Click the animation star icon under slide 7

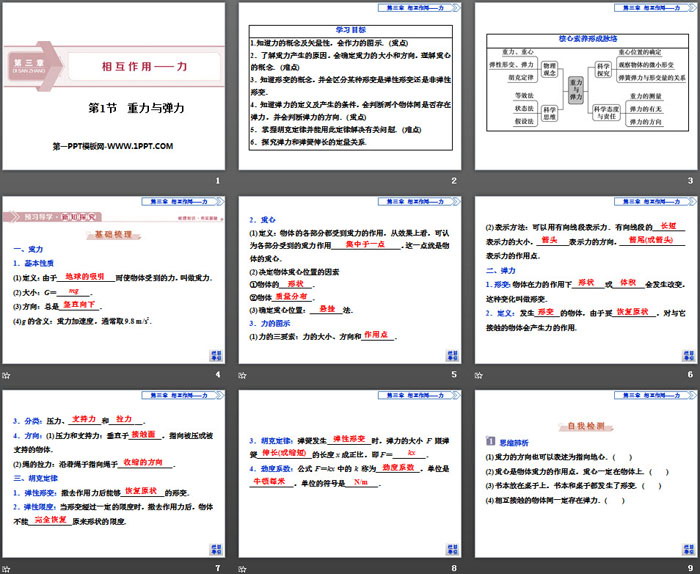tap(6, 569)
